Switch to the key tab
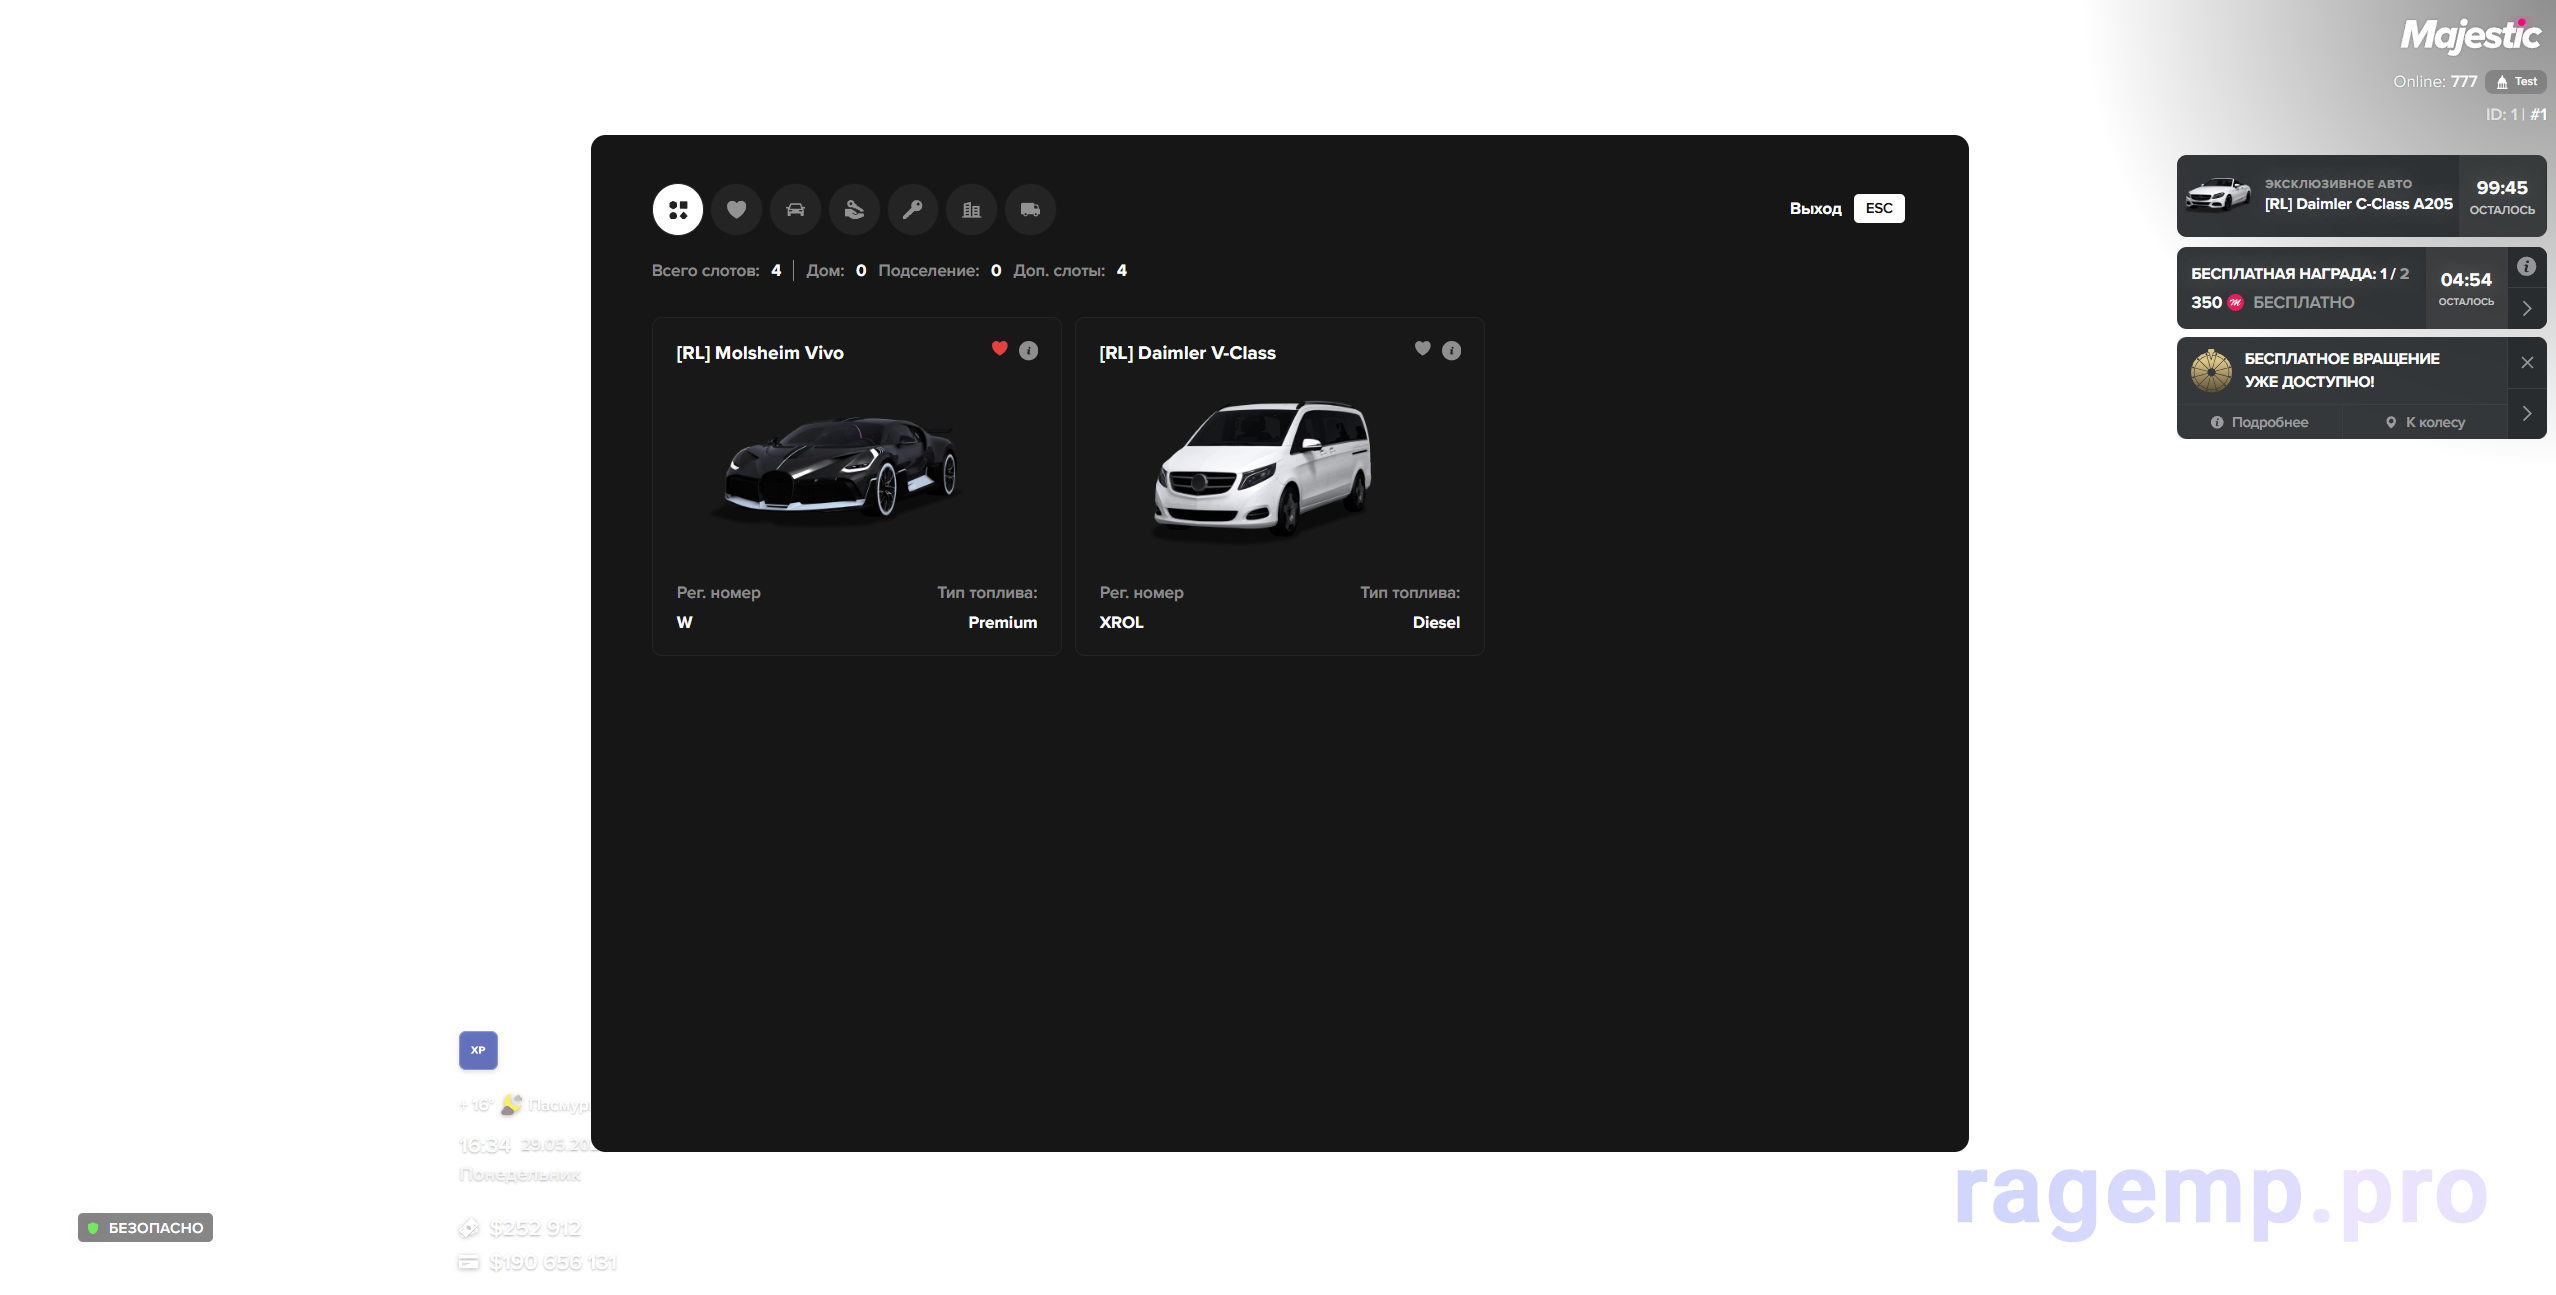The width and height of the screenshot is (2556, 1295). coord(913,209)
